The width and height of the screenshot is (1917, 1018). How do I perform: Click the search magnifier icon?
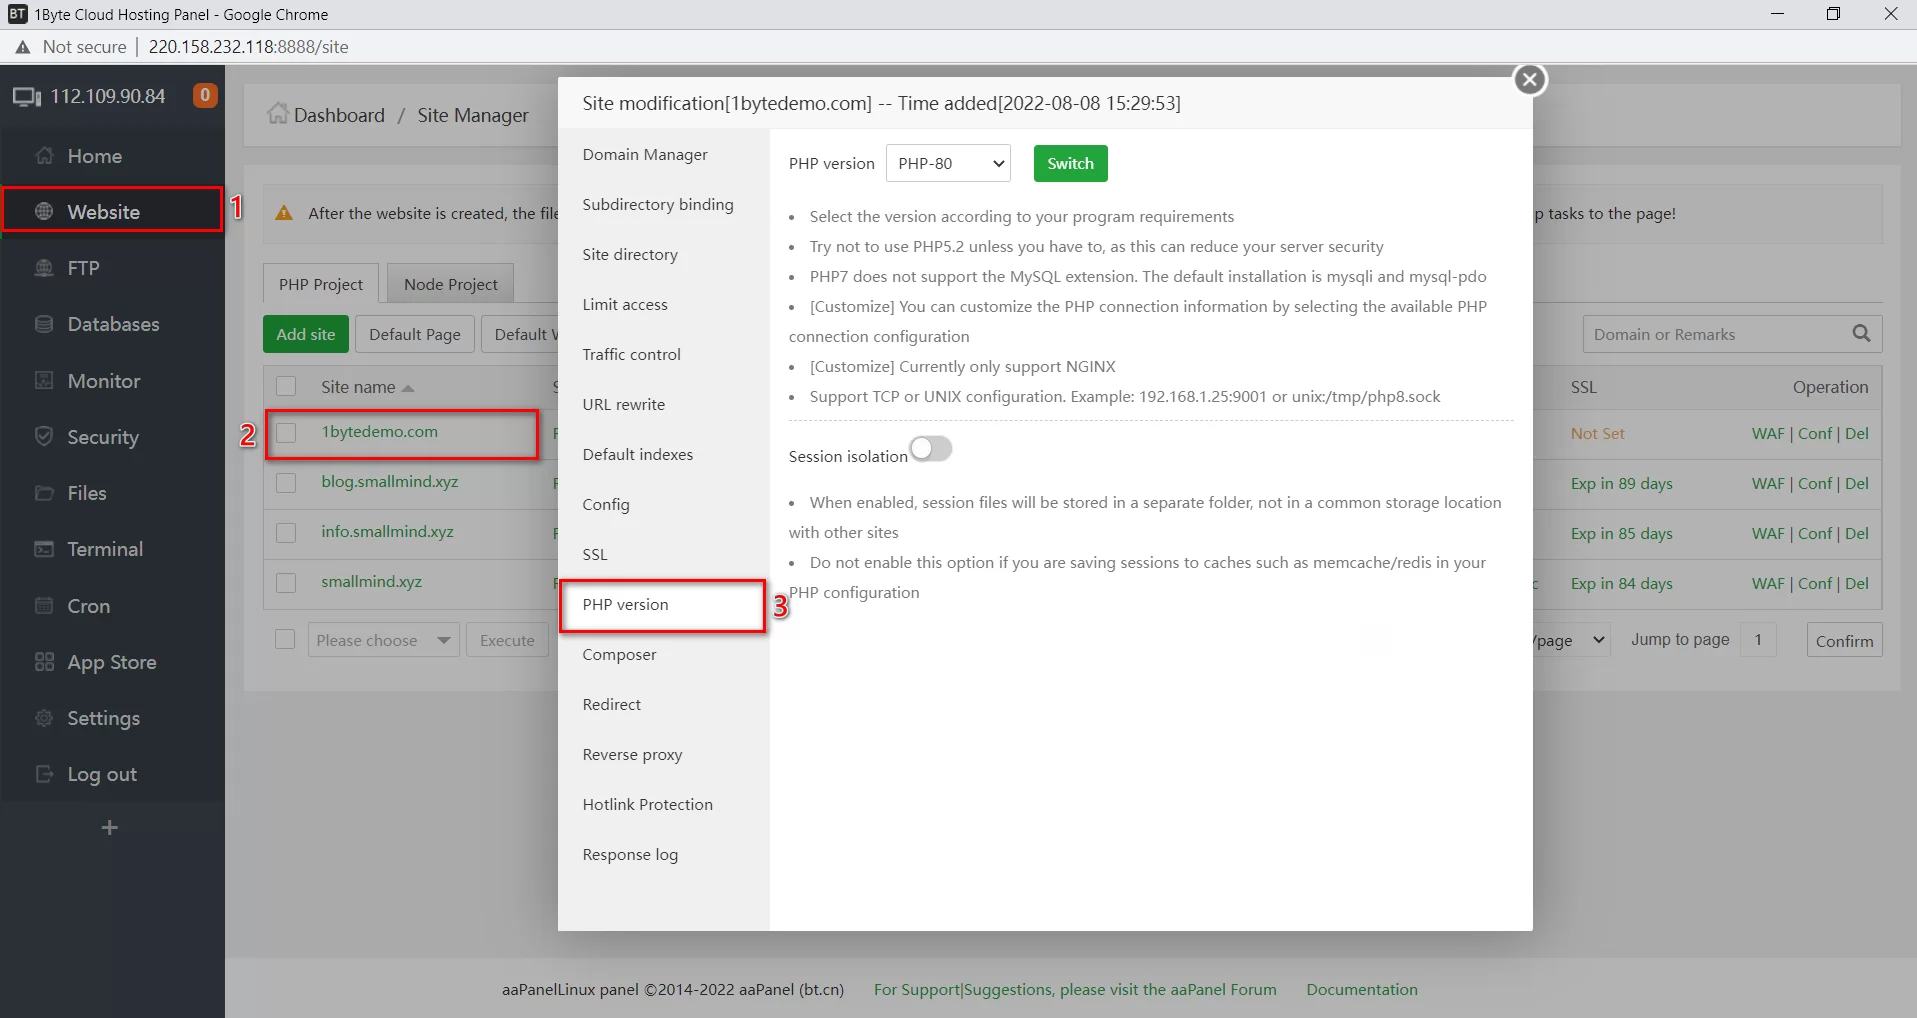pyautogui.click(x=1861, y=334)
